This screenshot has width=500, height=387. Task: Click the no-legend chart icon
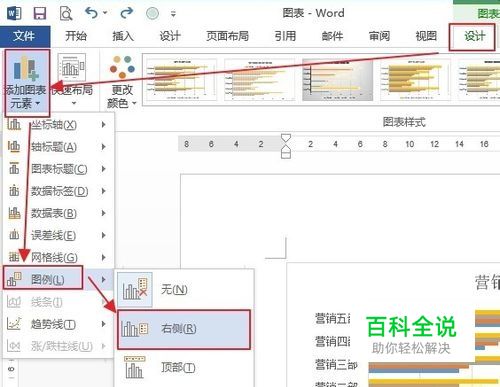135,289
